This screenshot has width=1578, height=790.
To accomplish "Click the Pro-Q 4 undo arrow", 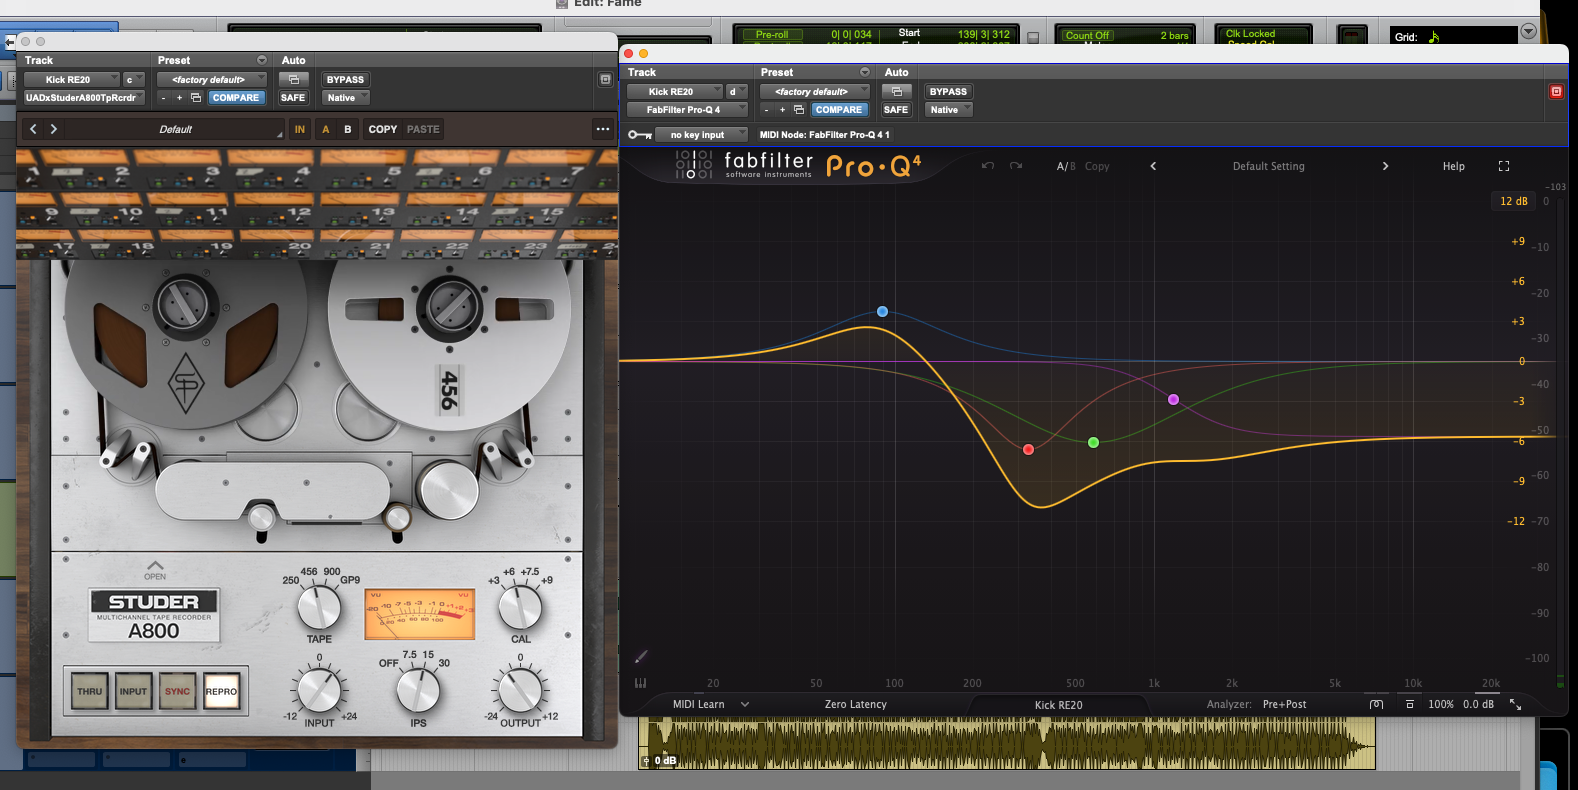I will click(x=988, y=166).
